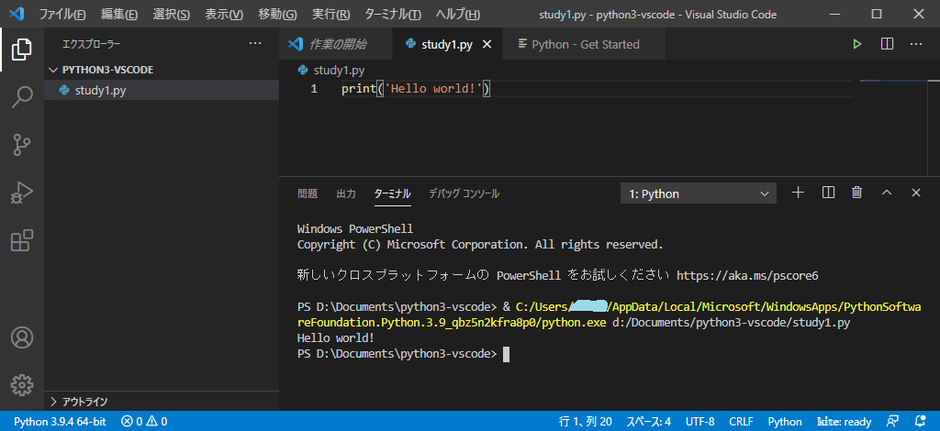Open the 実行 menu
The width and height of the screenshot is (940, 431).
(331, 14)
